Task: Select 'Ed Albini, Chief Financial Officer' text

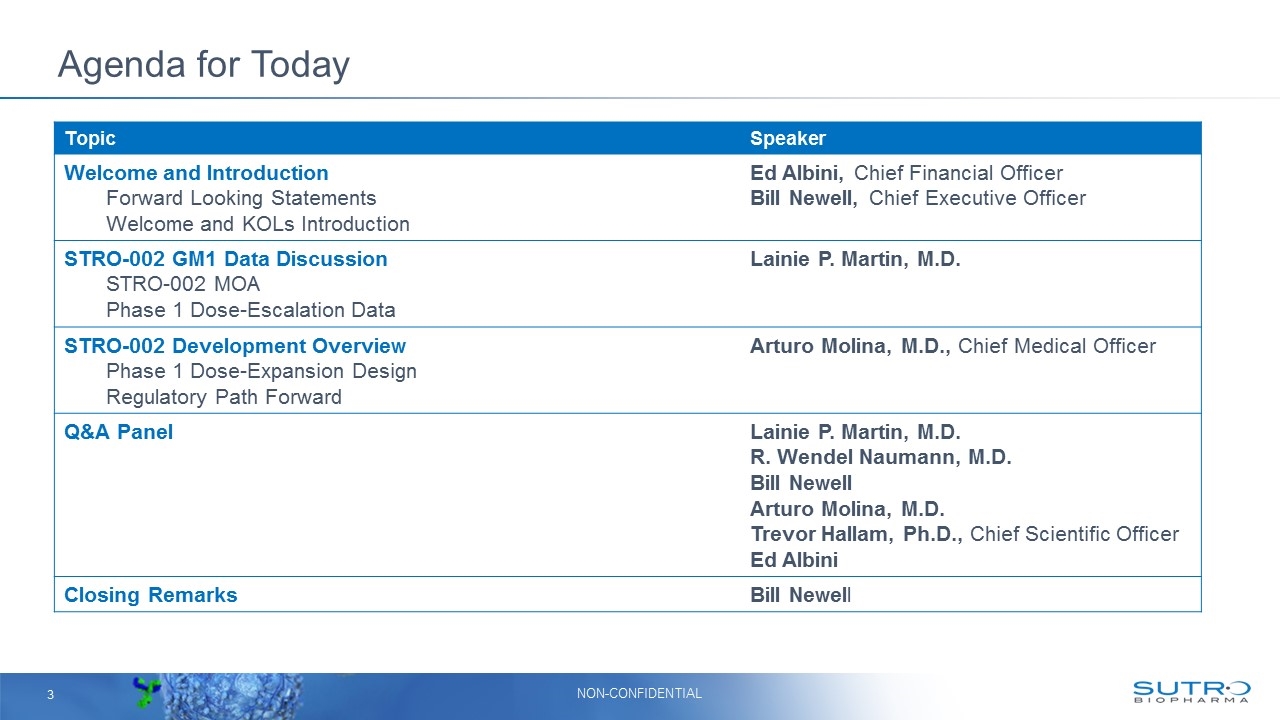Action: click(x=905, y=172)
